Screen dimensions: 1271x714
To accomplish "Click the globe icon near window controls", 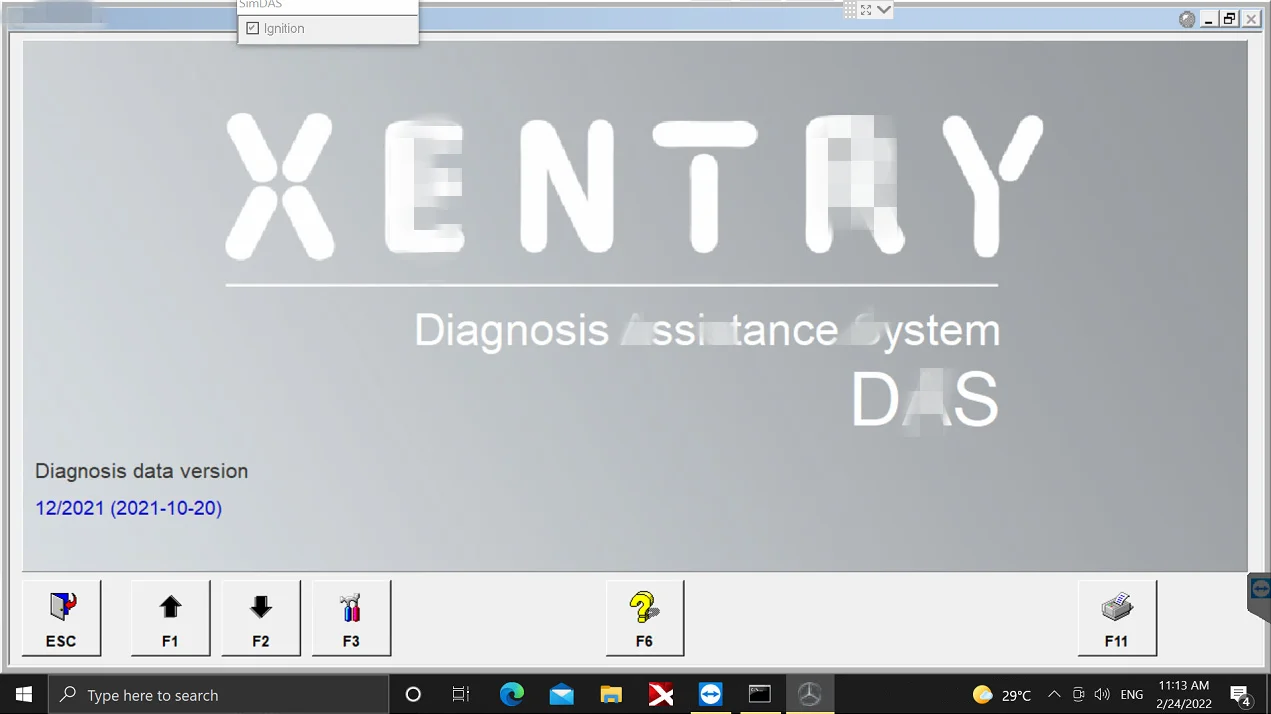I will pos(1187,19).
